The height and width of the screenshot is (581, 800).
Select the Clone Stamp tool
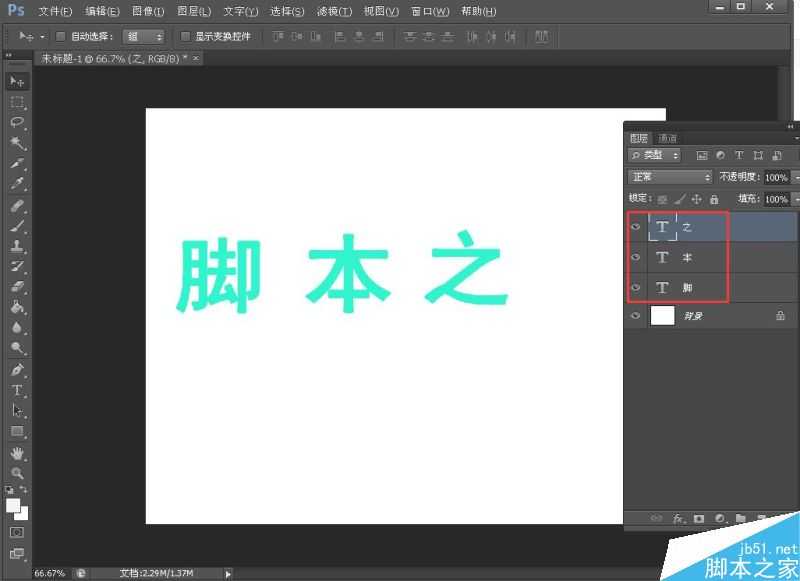pos(17,248)
